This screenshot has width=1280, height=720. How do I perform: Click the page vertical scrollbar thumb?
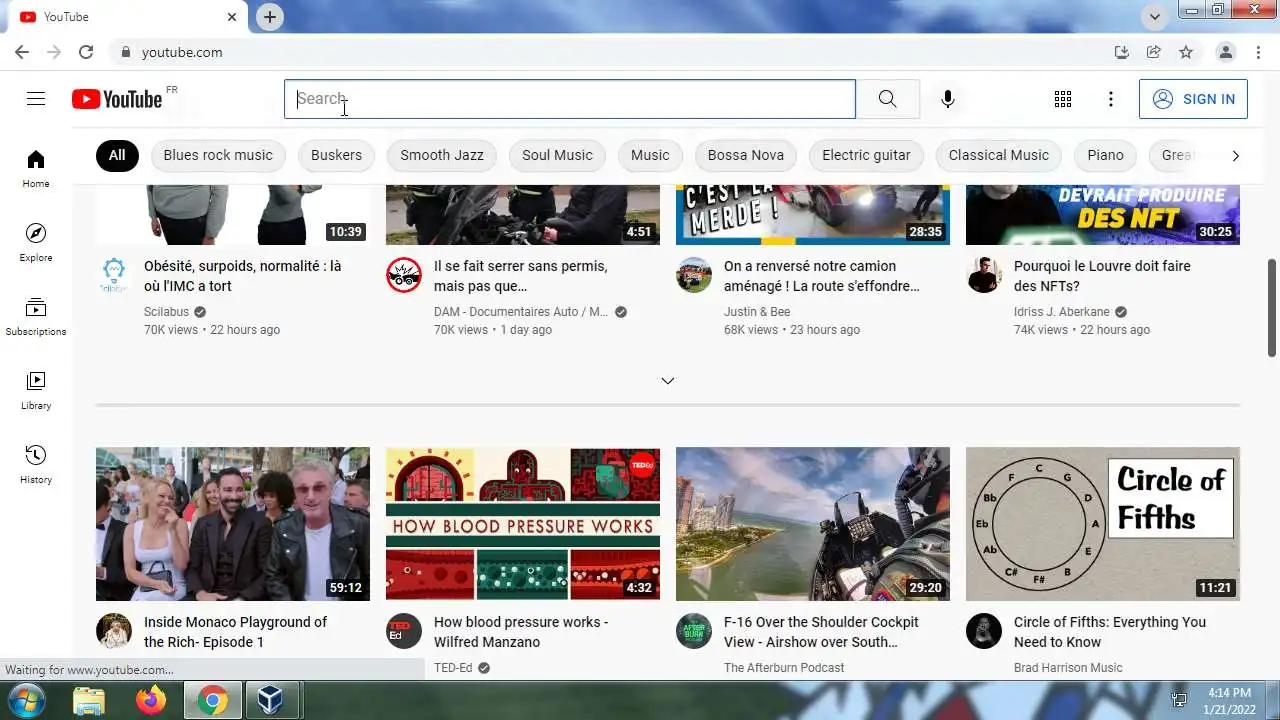[x=1272, y=307]
